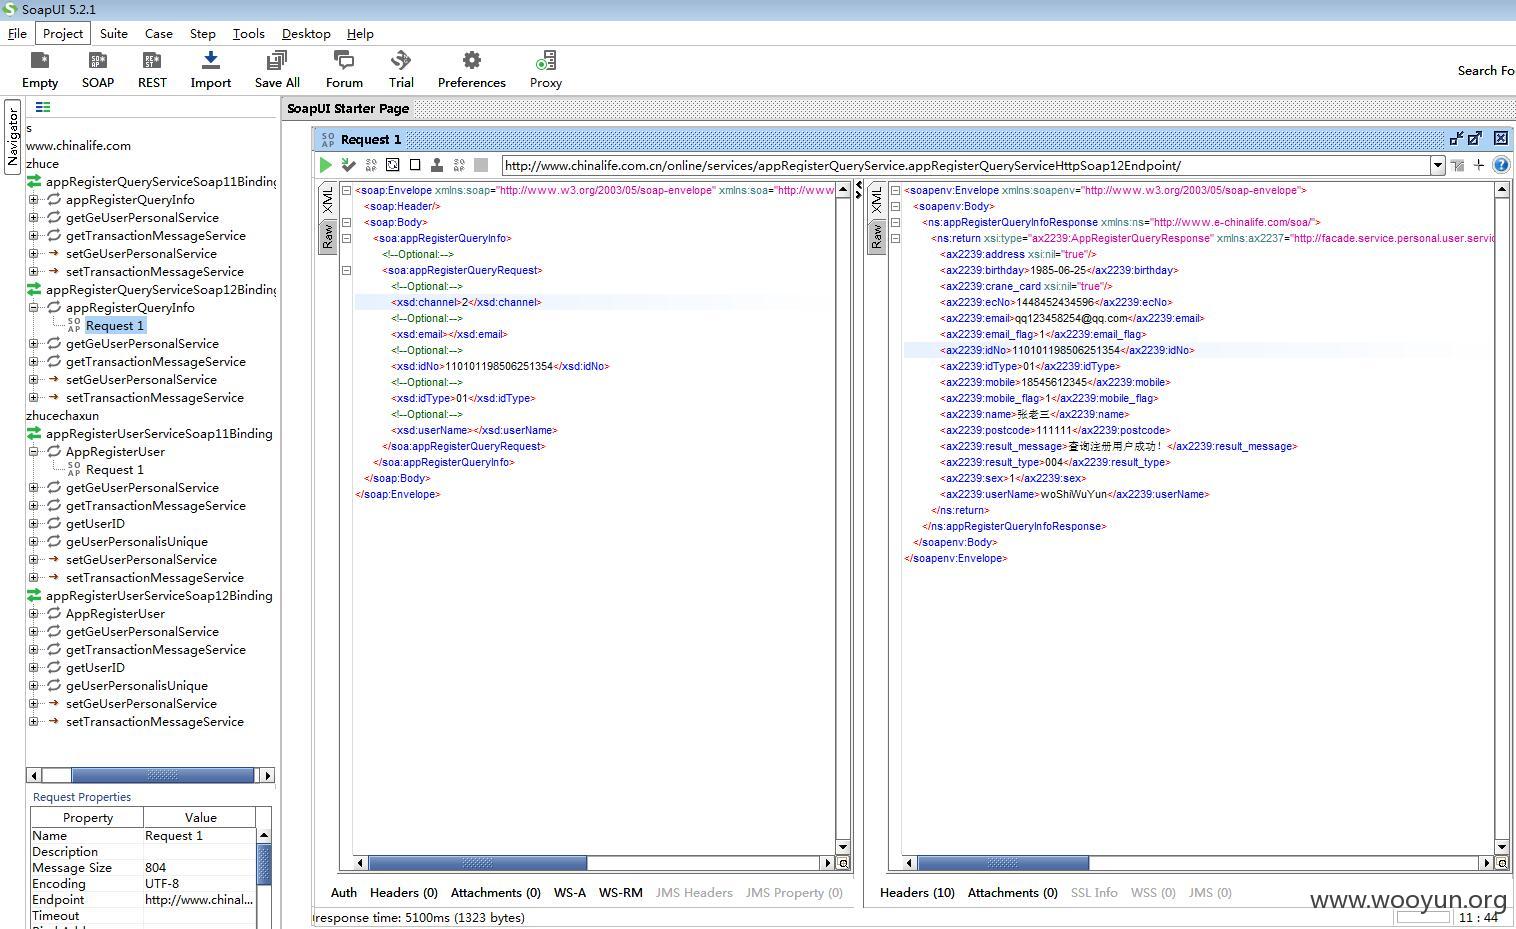Expand getGeUserPersonalService under Soap11Binding query
This screenshot has width=1516, height=929.
[x=34, y=218]
